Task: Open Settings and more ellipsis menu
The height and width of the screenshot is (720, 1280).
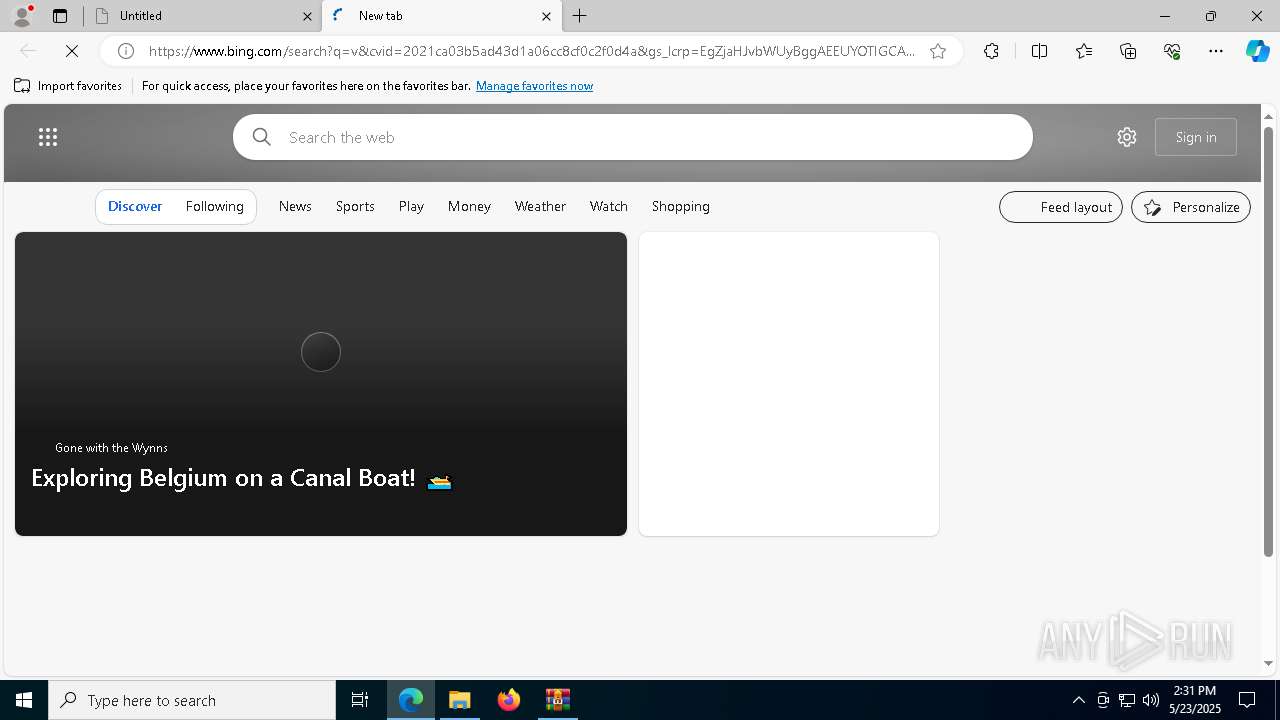Action: click(x=1216, y=51)
